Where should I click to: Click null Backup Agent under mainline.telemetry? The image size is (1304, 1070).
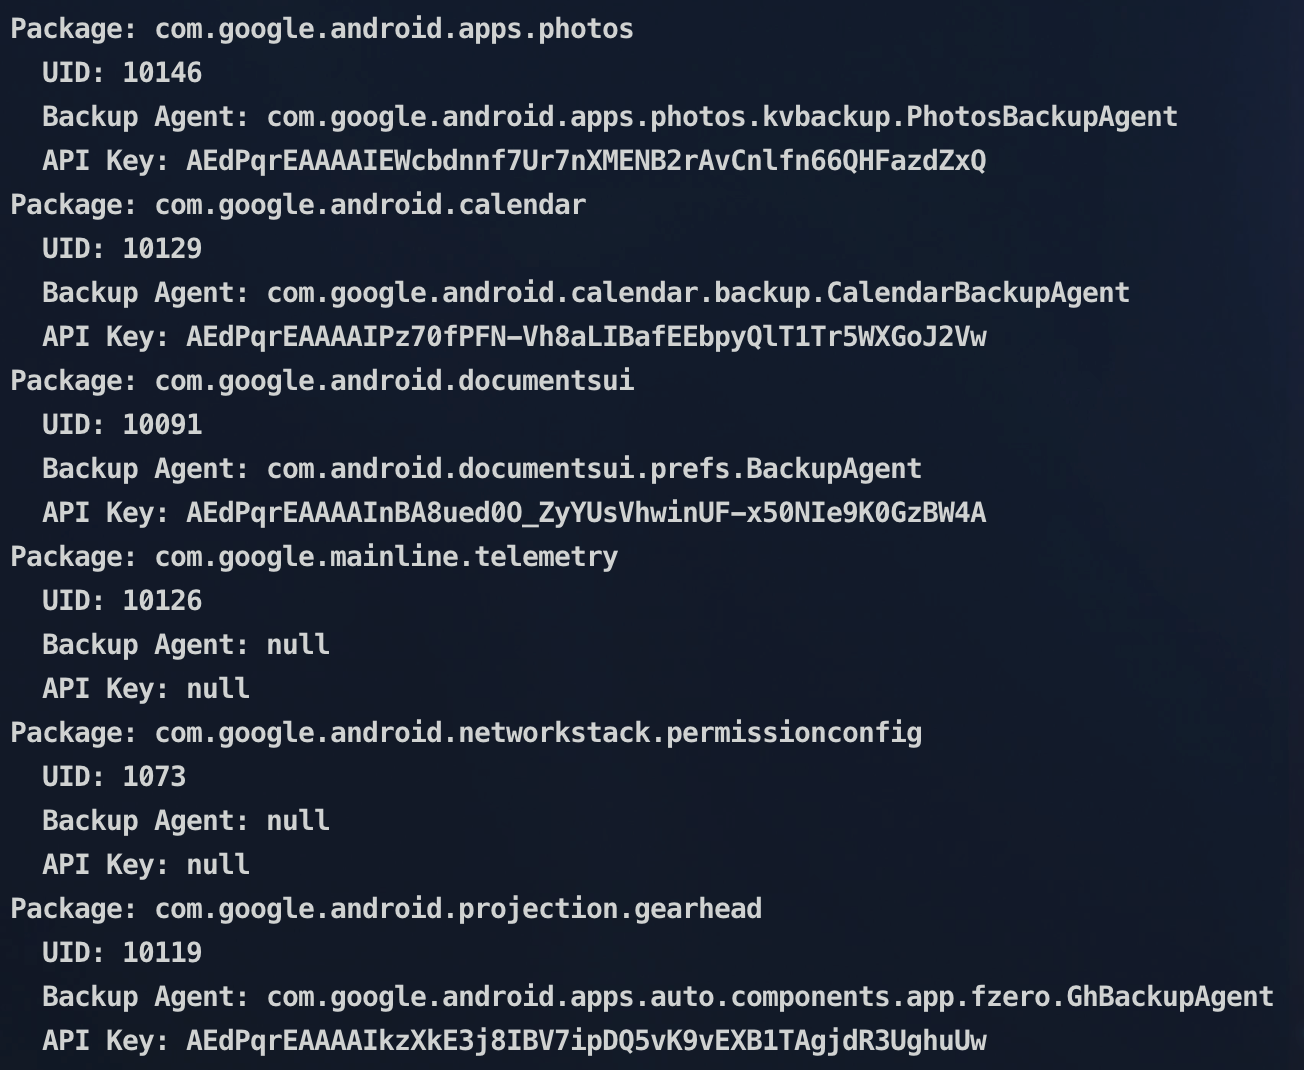(298, 645)
